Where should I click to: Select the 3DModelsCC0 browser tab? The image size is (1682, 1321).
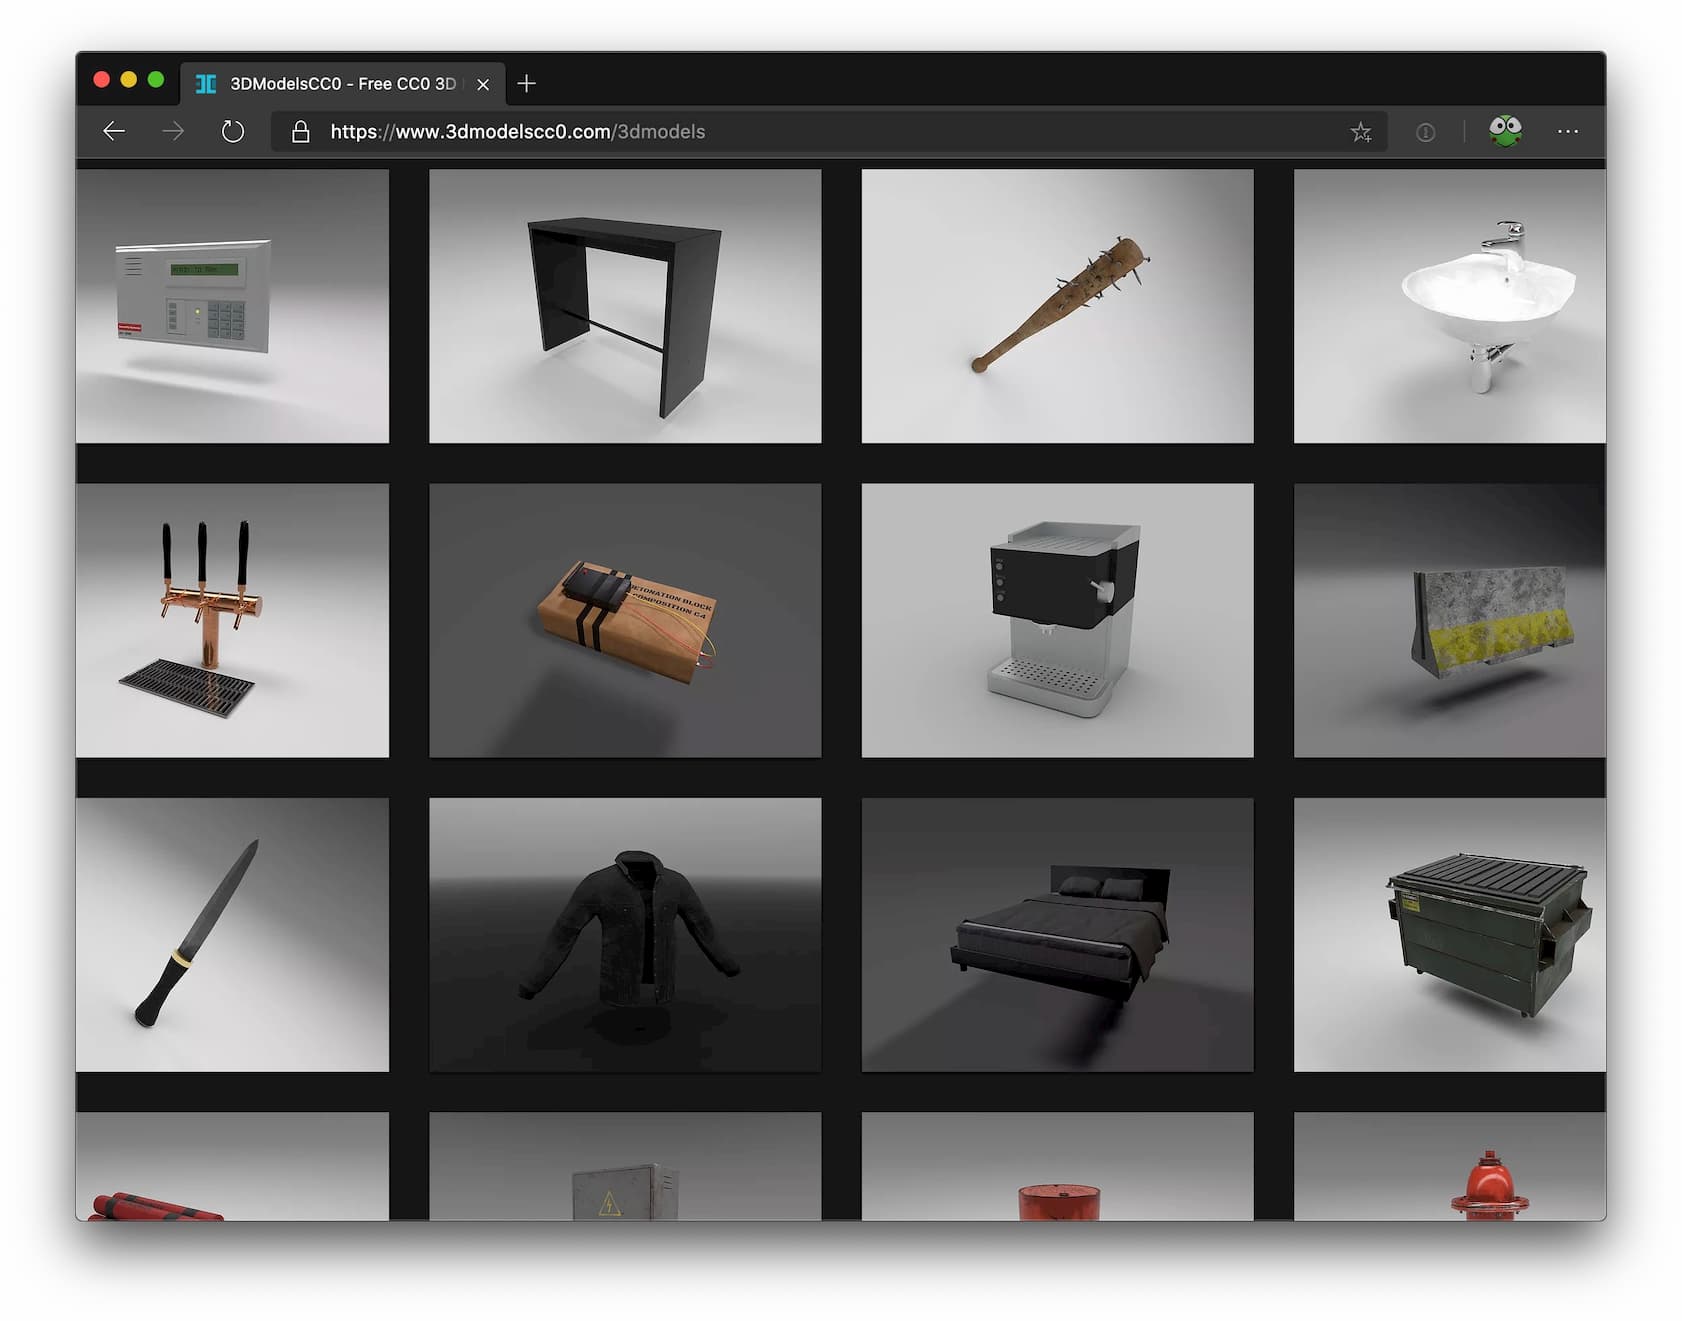pyautogui.click(x=343, y=83)
